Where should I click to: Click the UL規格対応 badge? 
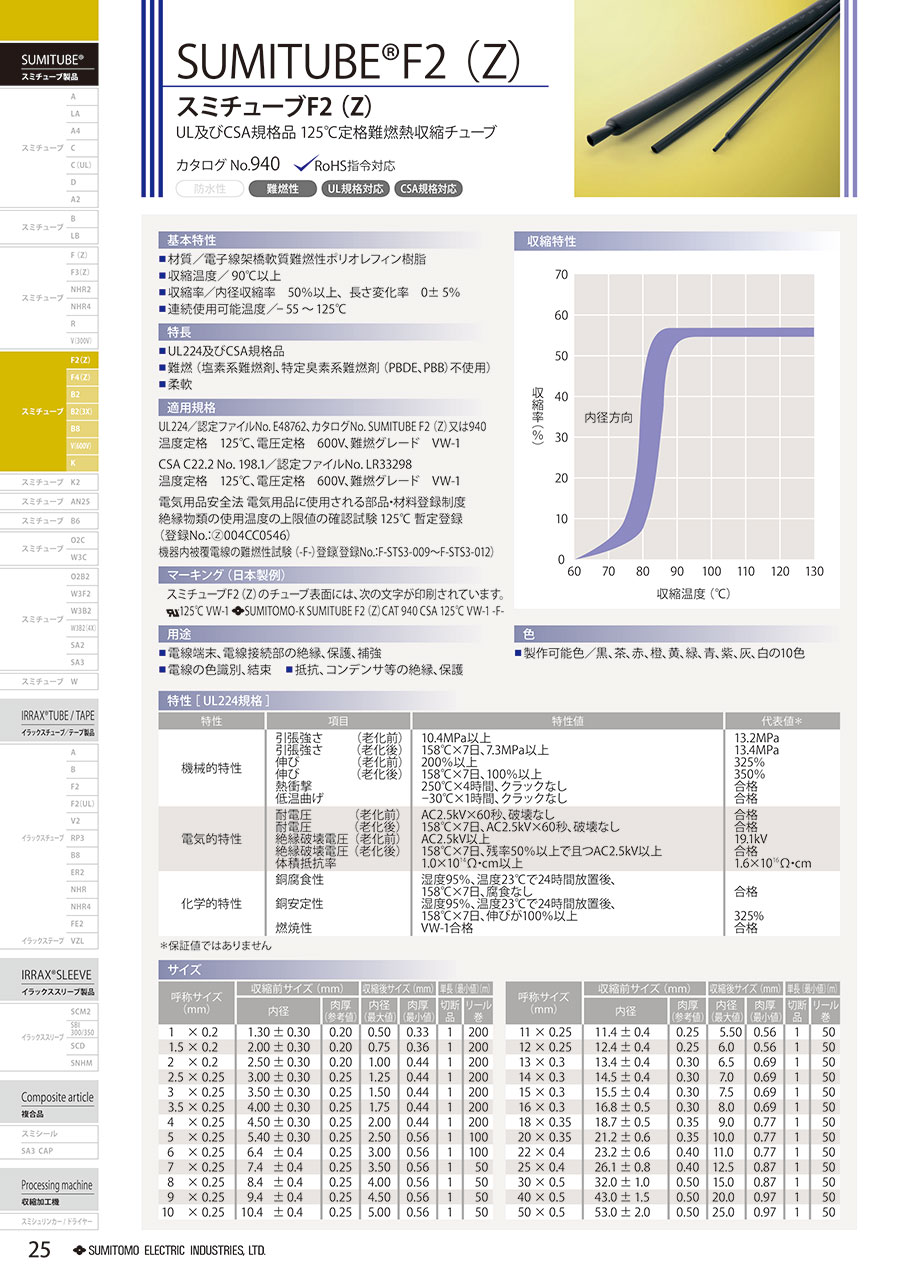[x=355, y=188]
